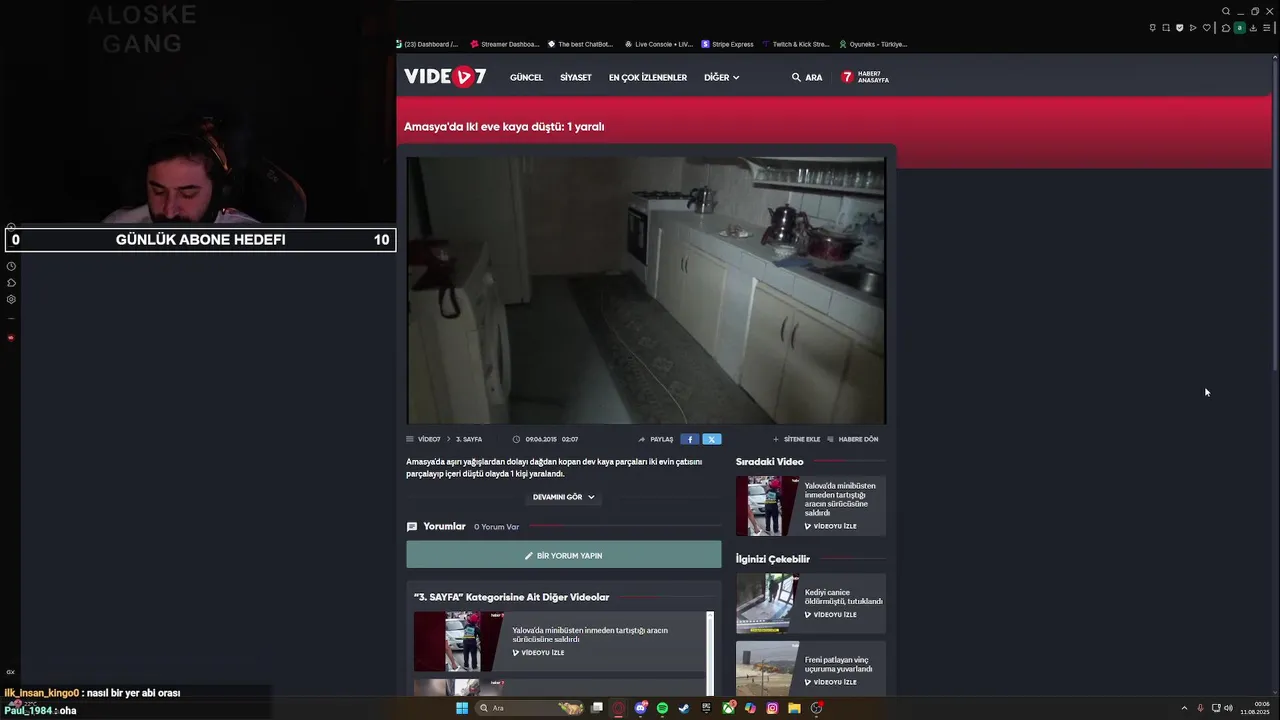
Task: Click 3. SAYFA breadcrumb link
Action: 469,439
